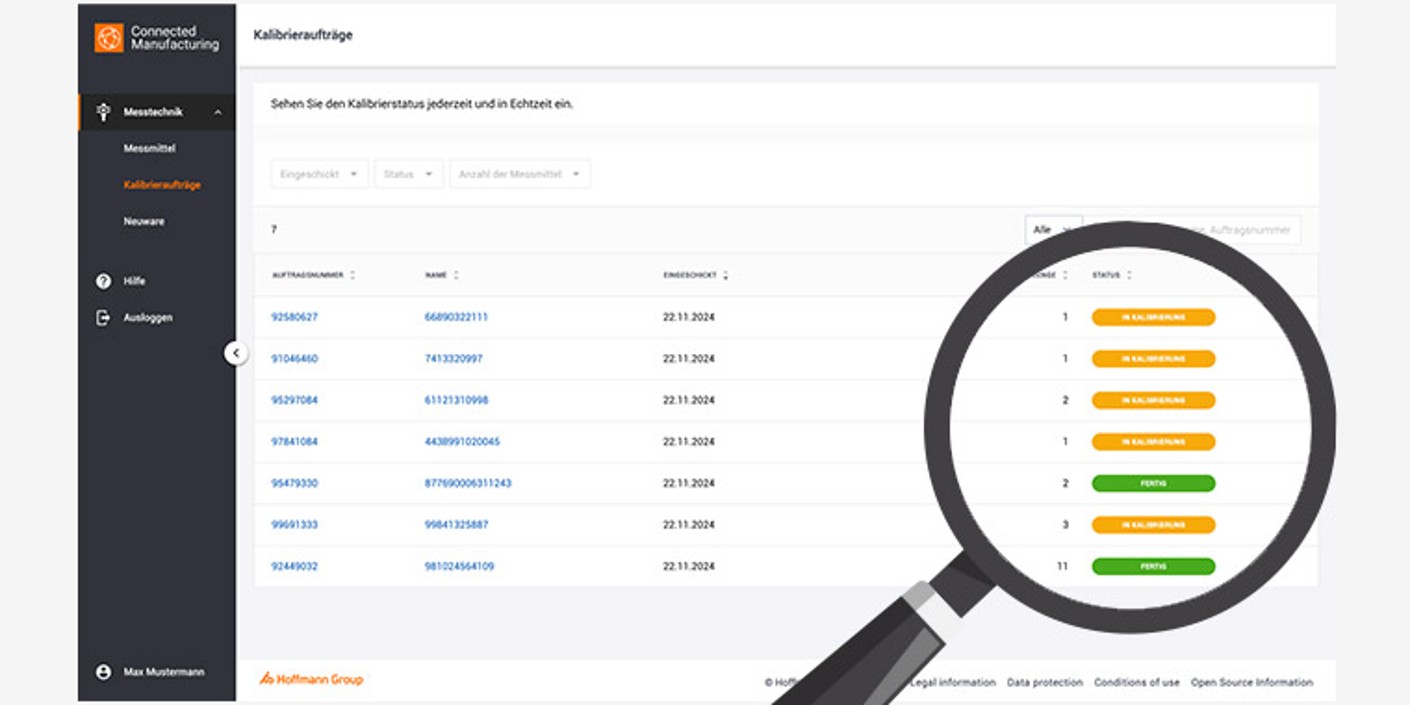Go to Messmittel in the sidebar
This screenshot has height=705, width=1410.
click(x=149, y=148)
